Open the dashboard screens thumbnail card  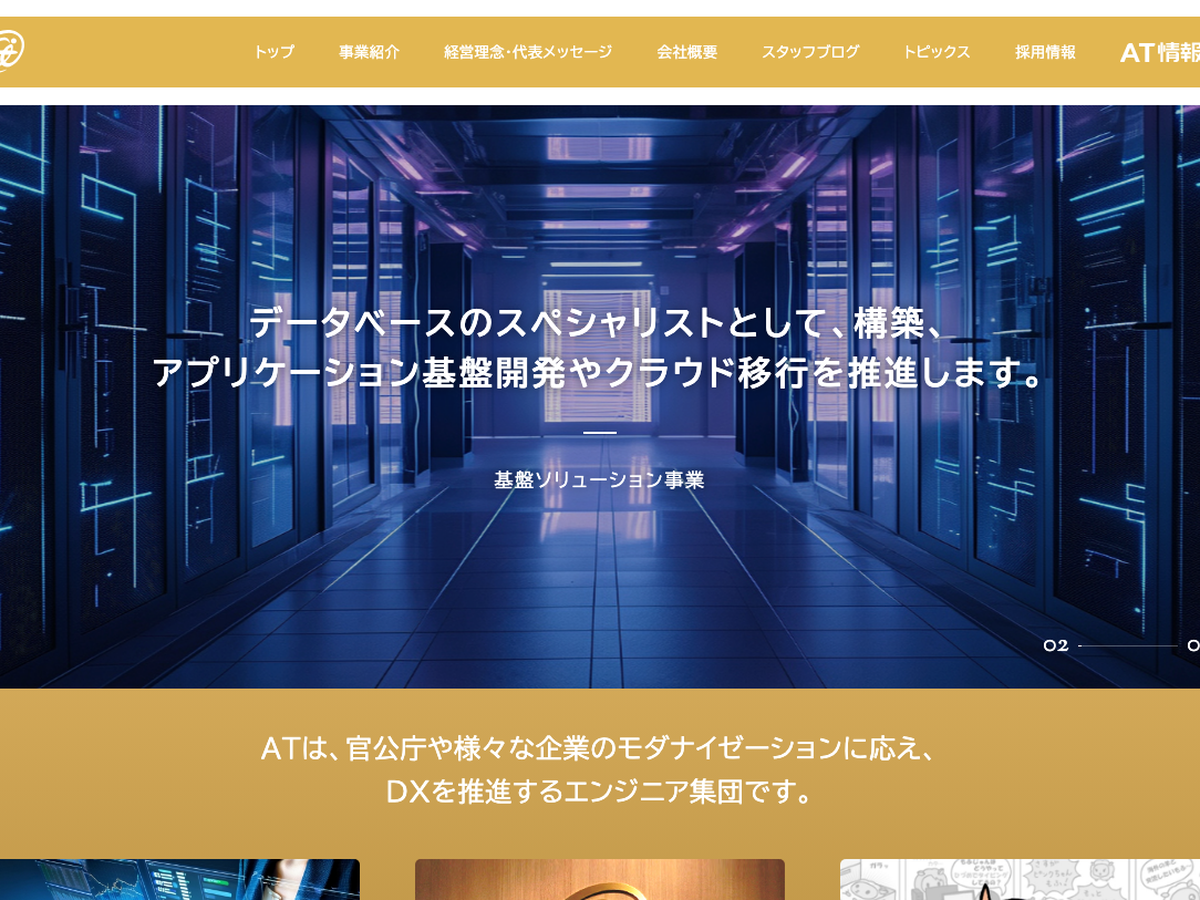coord(180,880)
